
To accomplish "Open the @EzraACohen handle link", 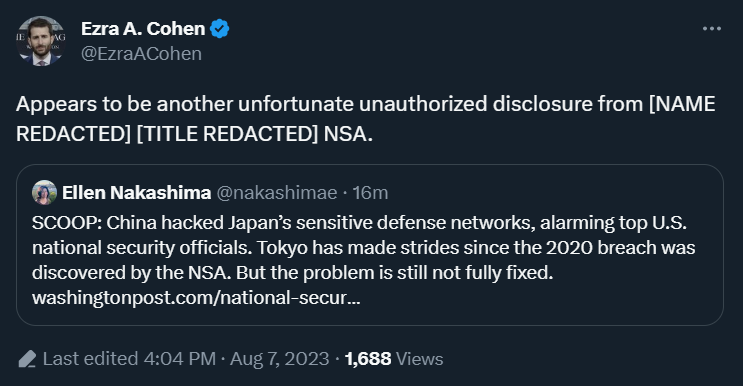I will click(x=141, y=54).
